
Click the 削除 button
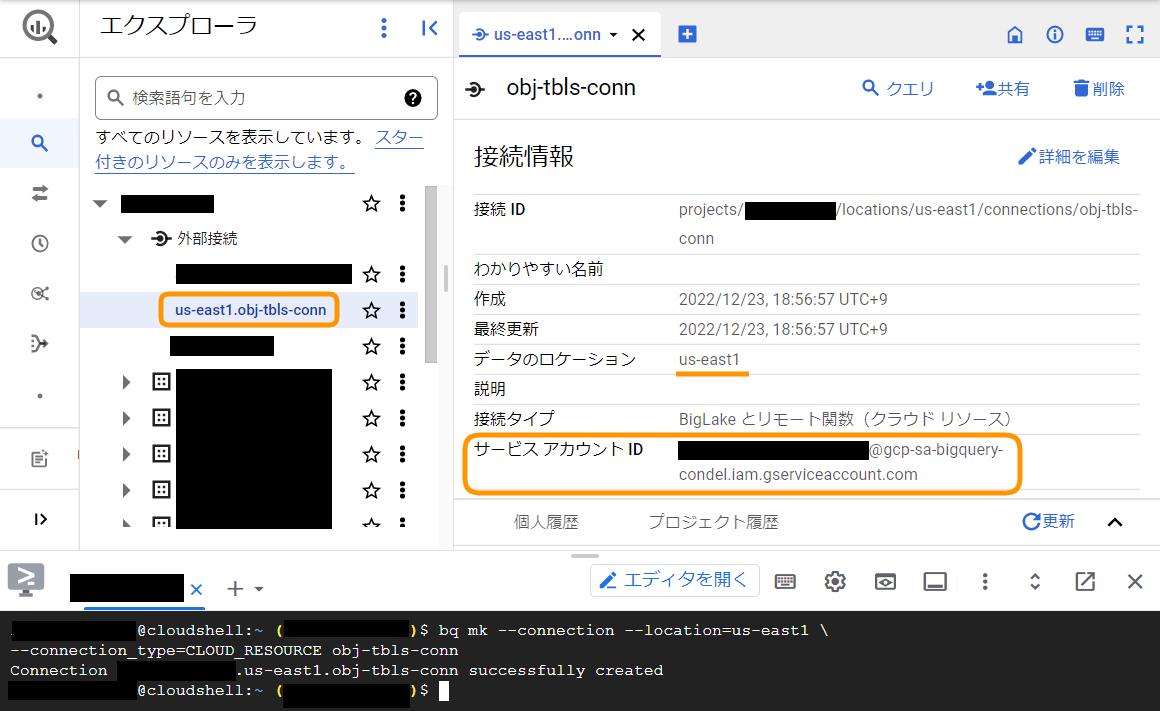(1099, 89)
